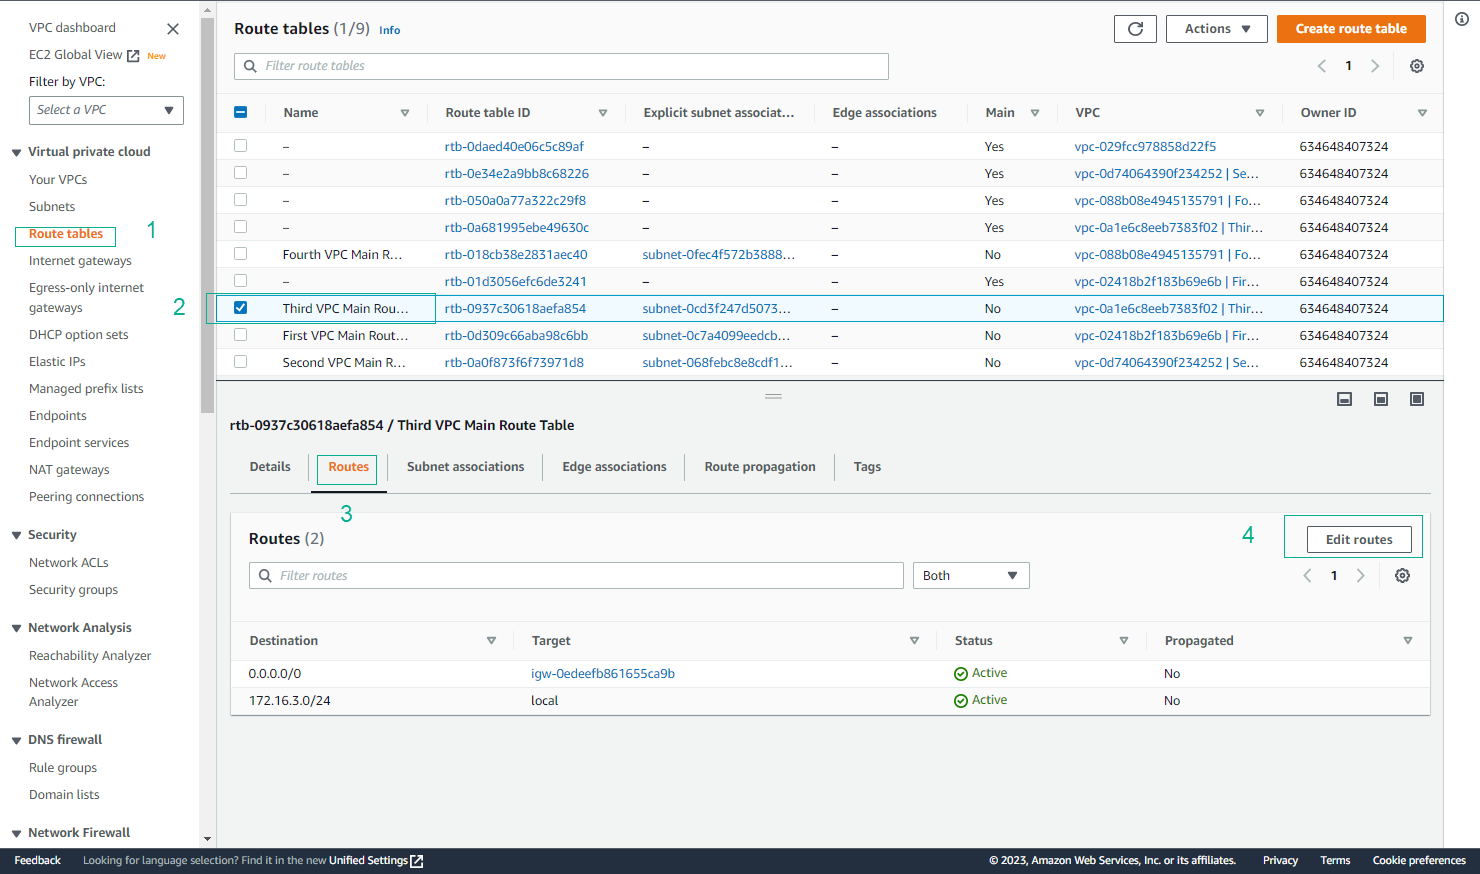Go to previous page of routes
Viewport: 1480px width, 874px height.
1307,576
